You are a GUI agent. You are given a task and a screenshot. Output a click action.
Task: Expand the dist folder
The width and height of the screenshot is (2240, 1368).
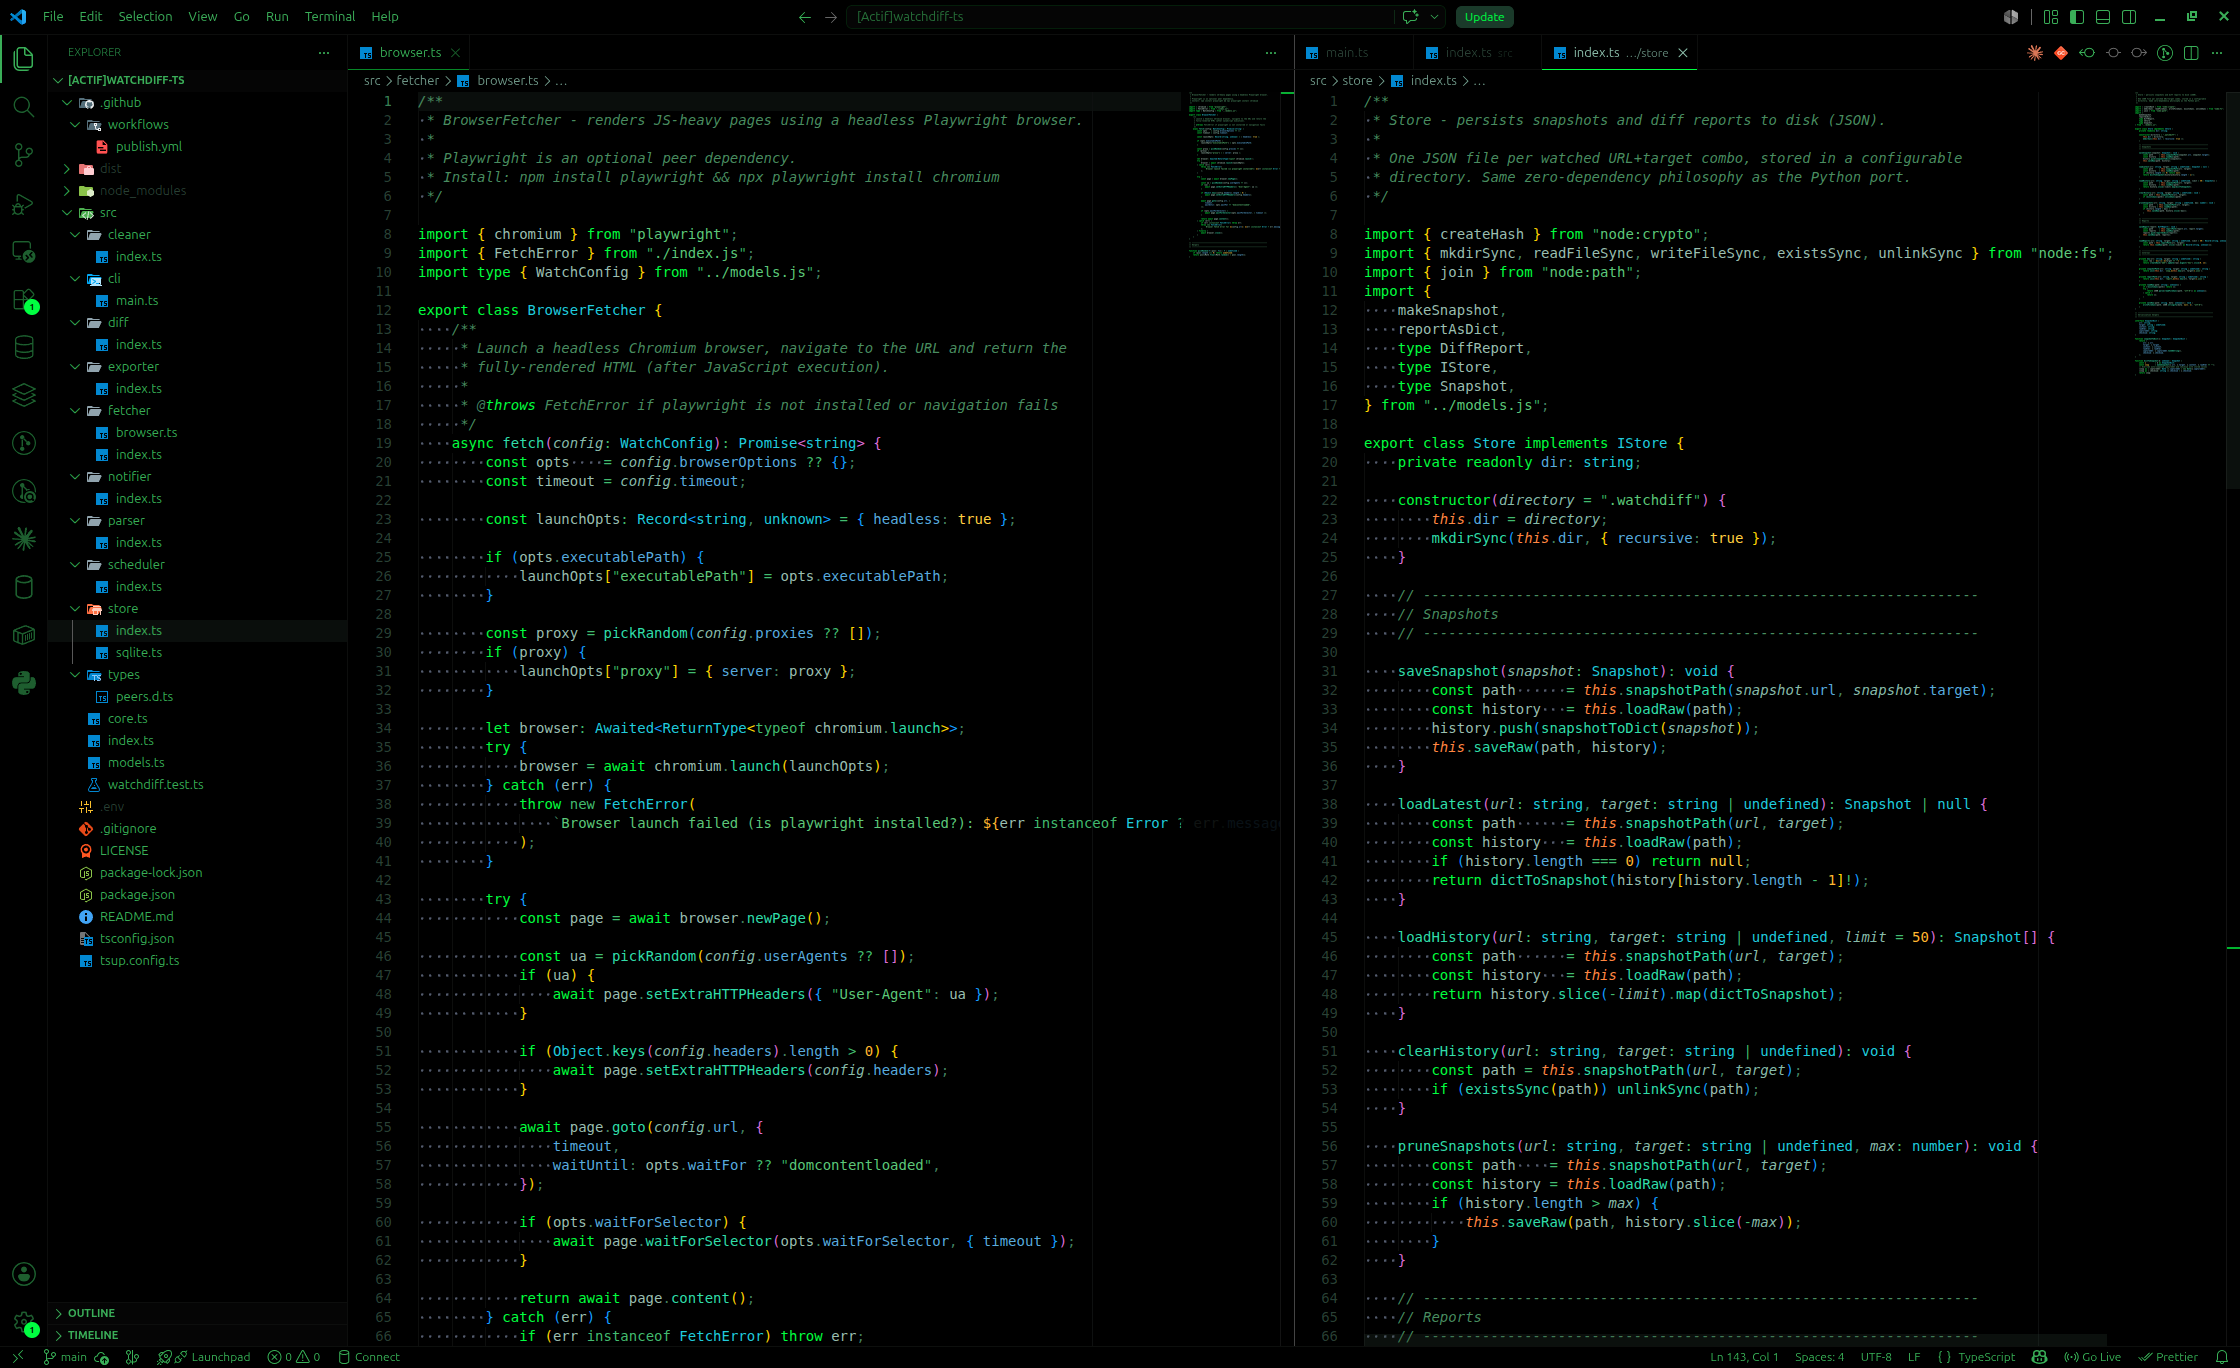(x=198, y=168)
